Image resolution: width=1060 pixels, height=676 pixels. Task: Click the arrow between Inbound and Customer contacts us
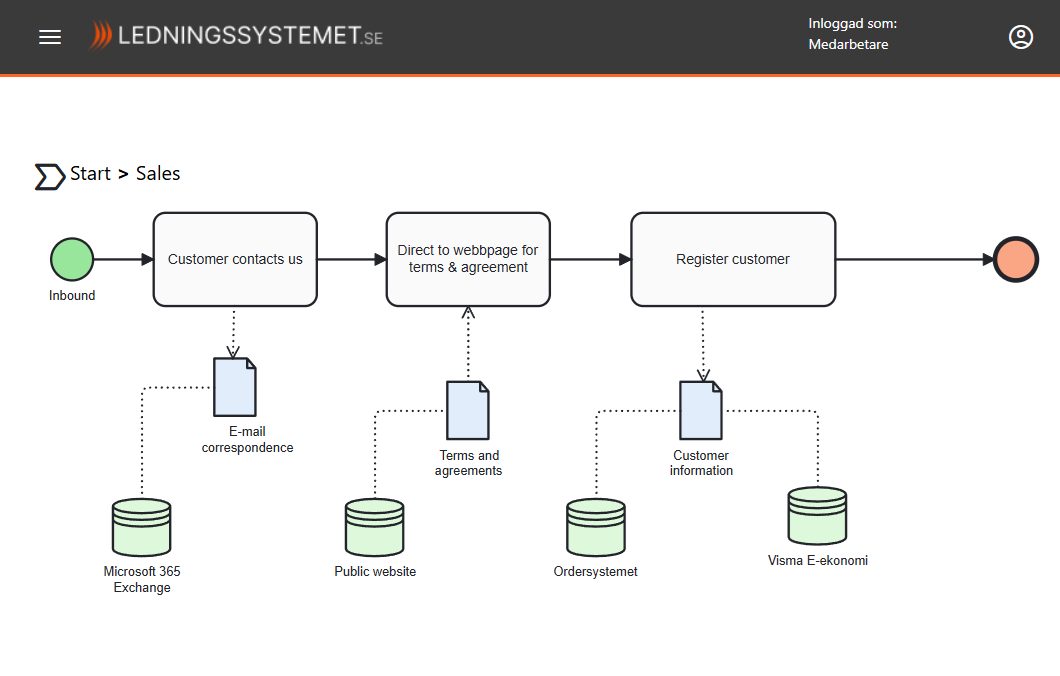(122, 259)
